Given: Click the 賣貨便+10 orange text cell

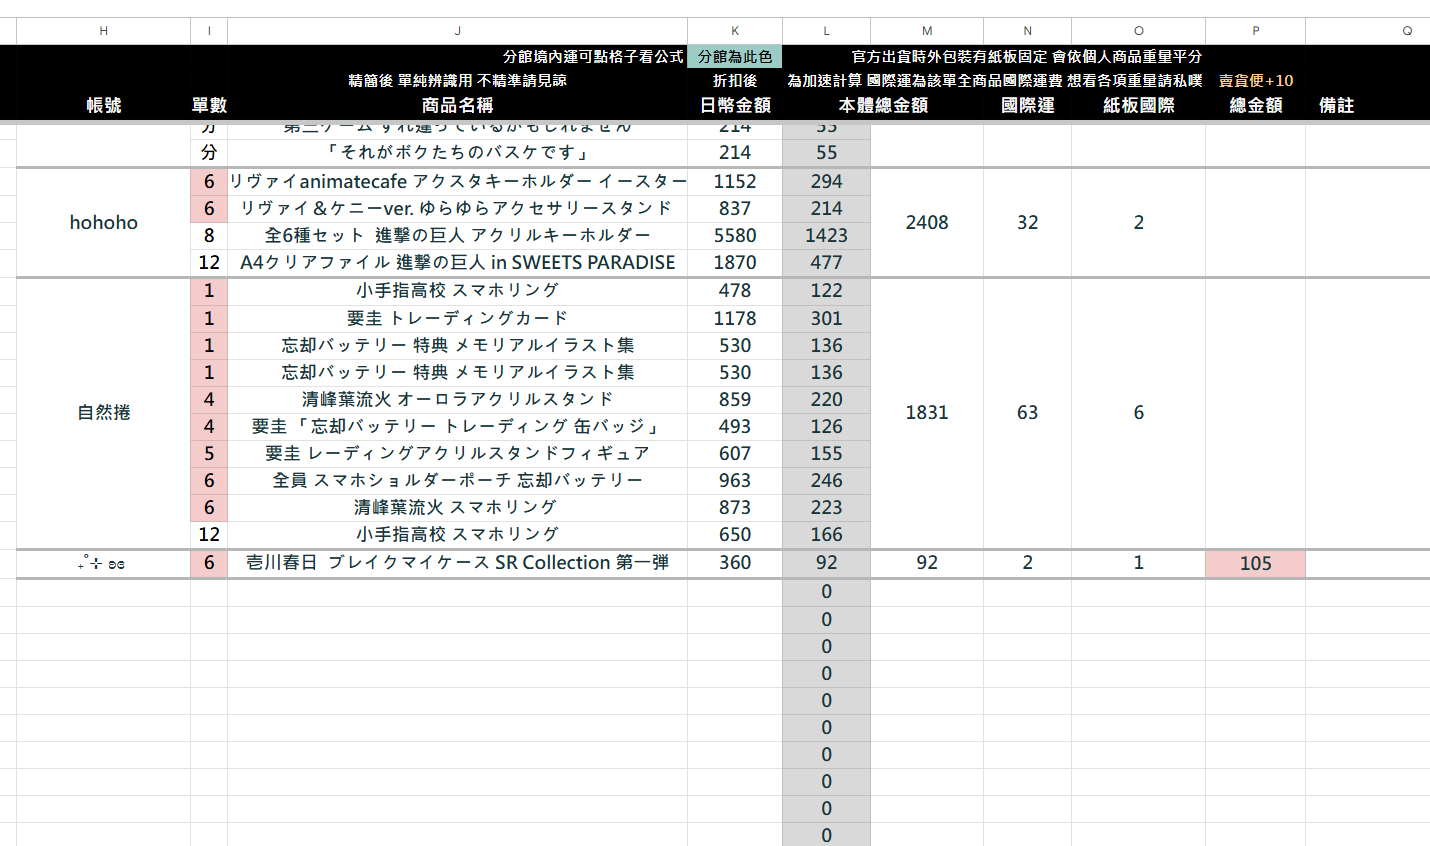Looking at the screenshot, I should (x=1255, y=81).
